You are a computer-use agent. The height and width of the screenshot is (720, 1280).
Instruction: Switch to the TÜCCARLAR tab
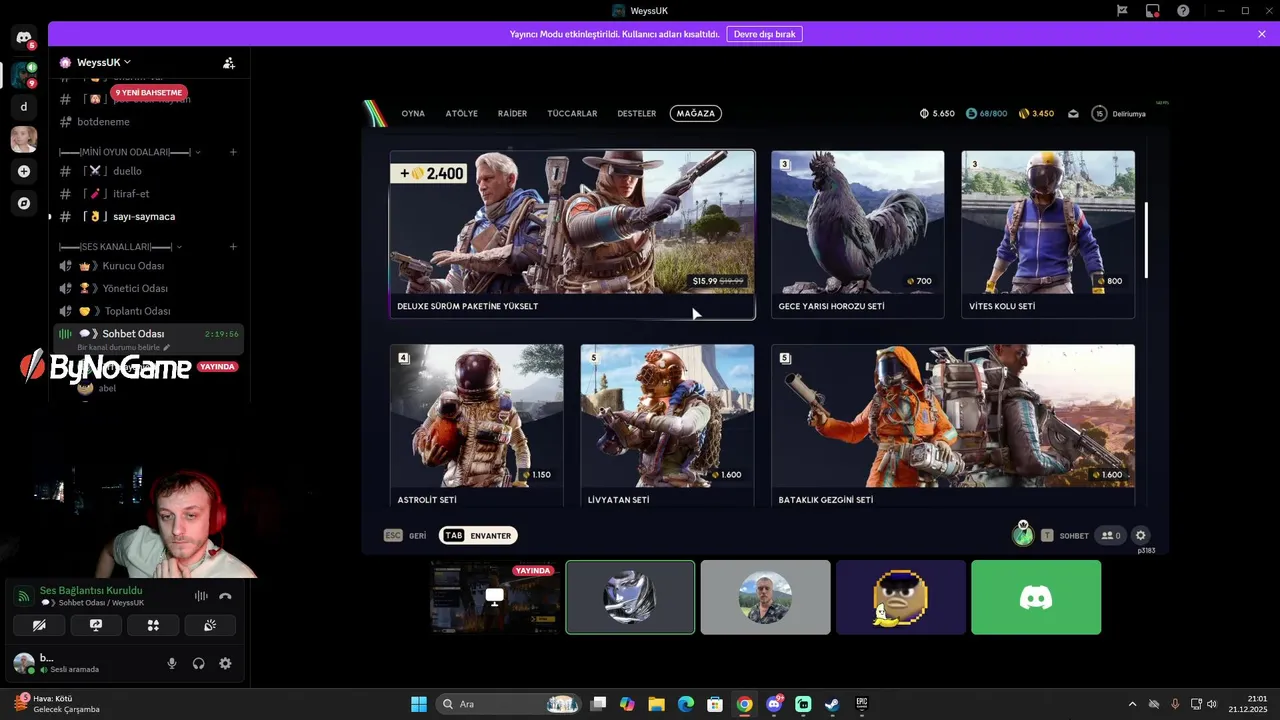point(572,114)
